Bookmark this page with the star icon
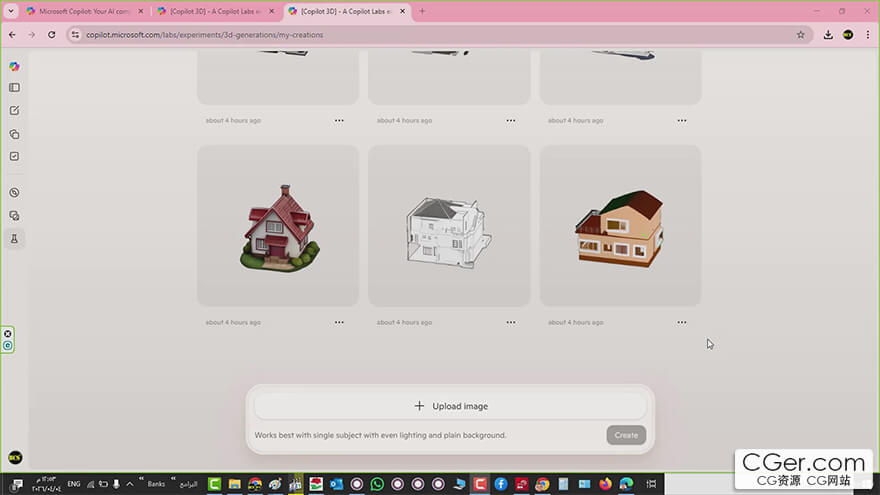The image size is (880, 495). coord(801,35)
